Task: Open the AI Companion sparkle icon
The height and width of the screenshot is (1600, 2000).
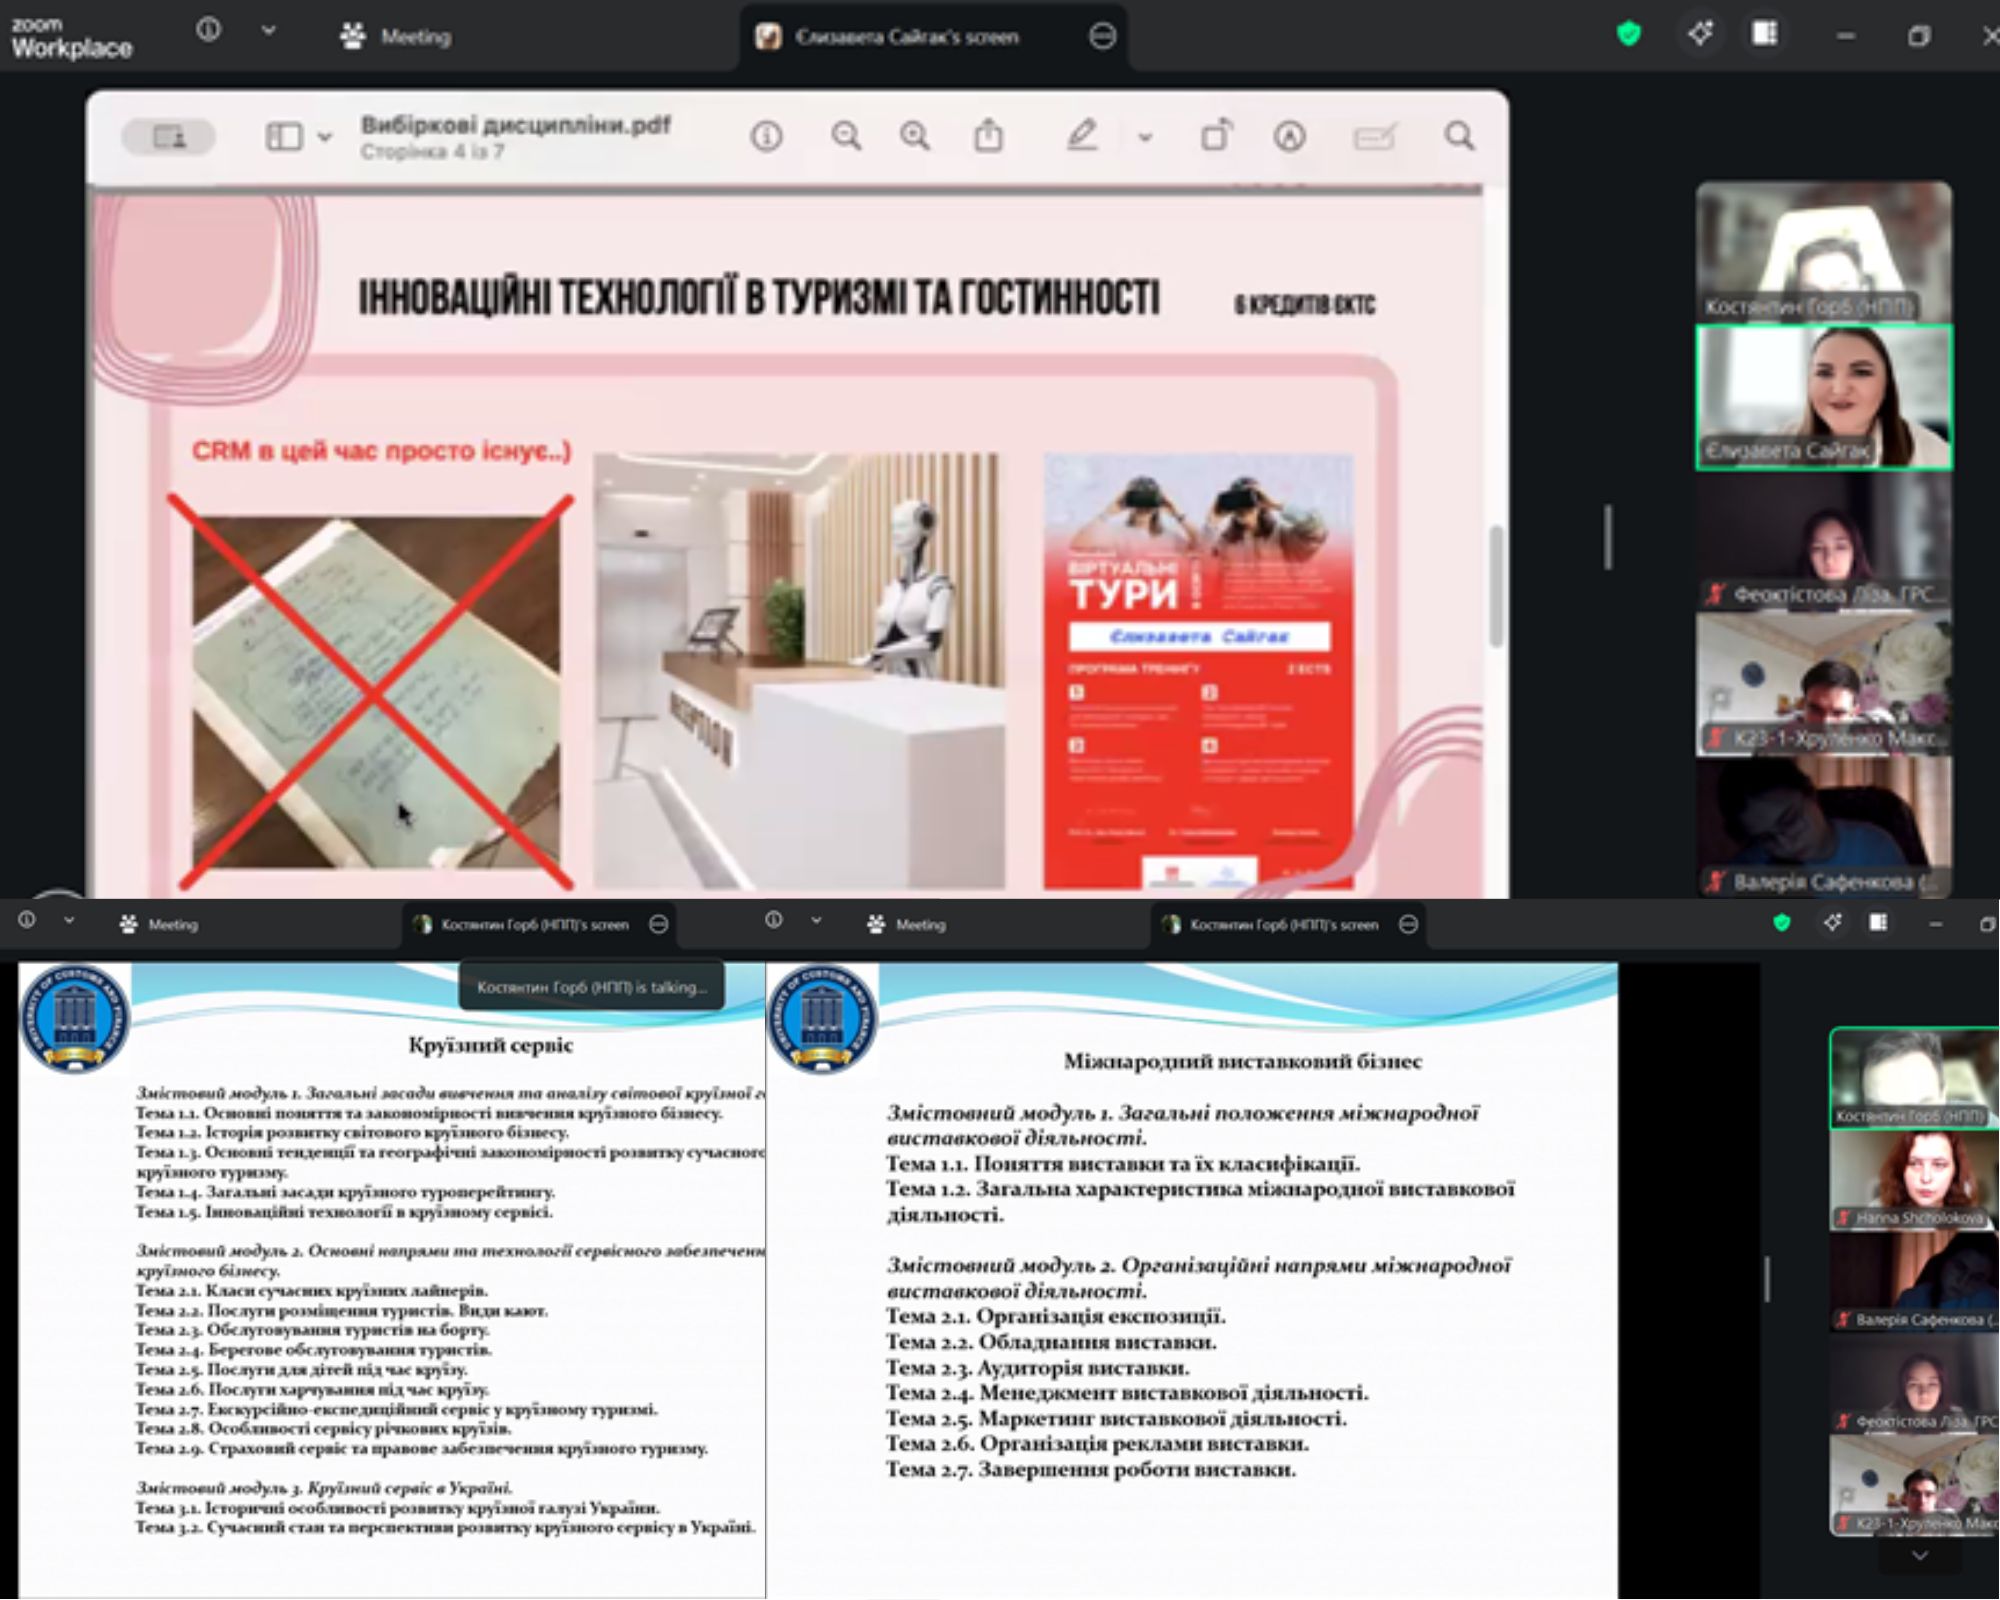Action: (x=1700, y=35)
